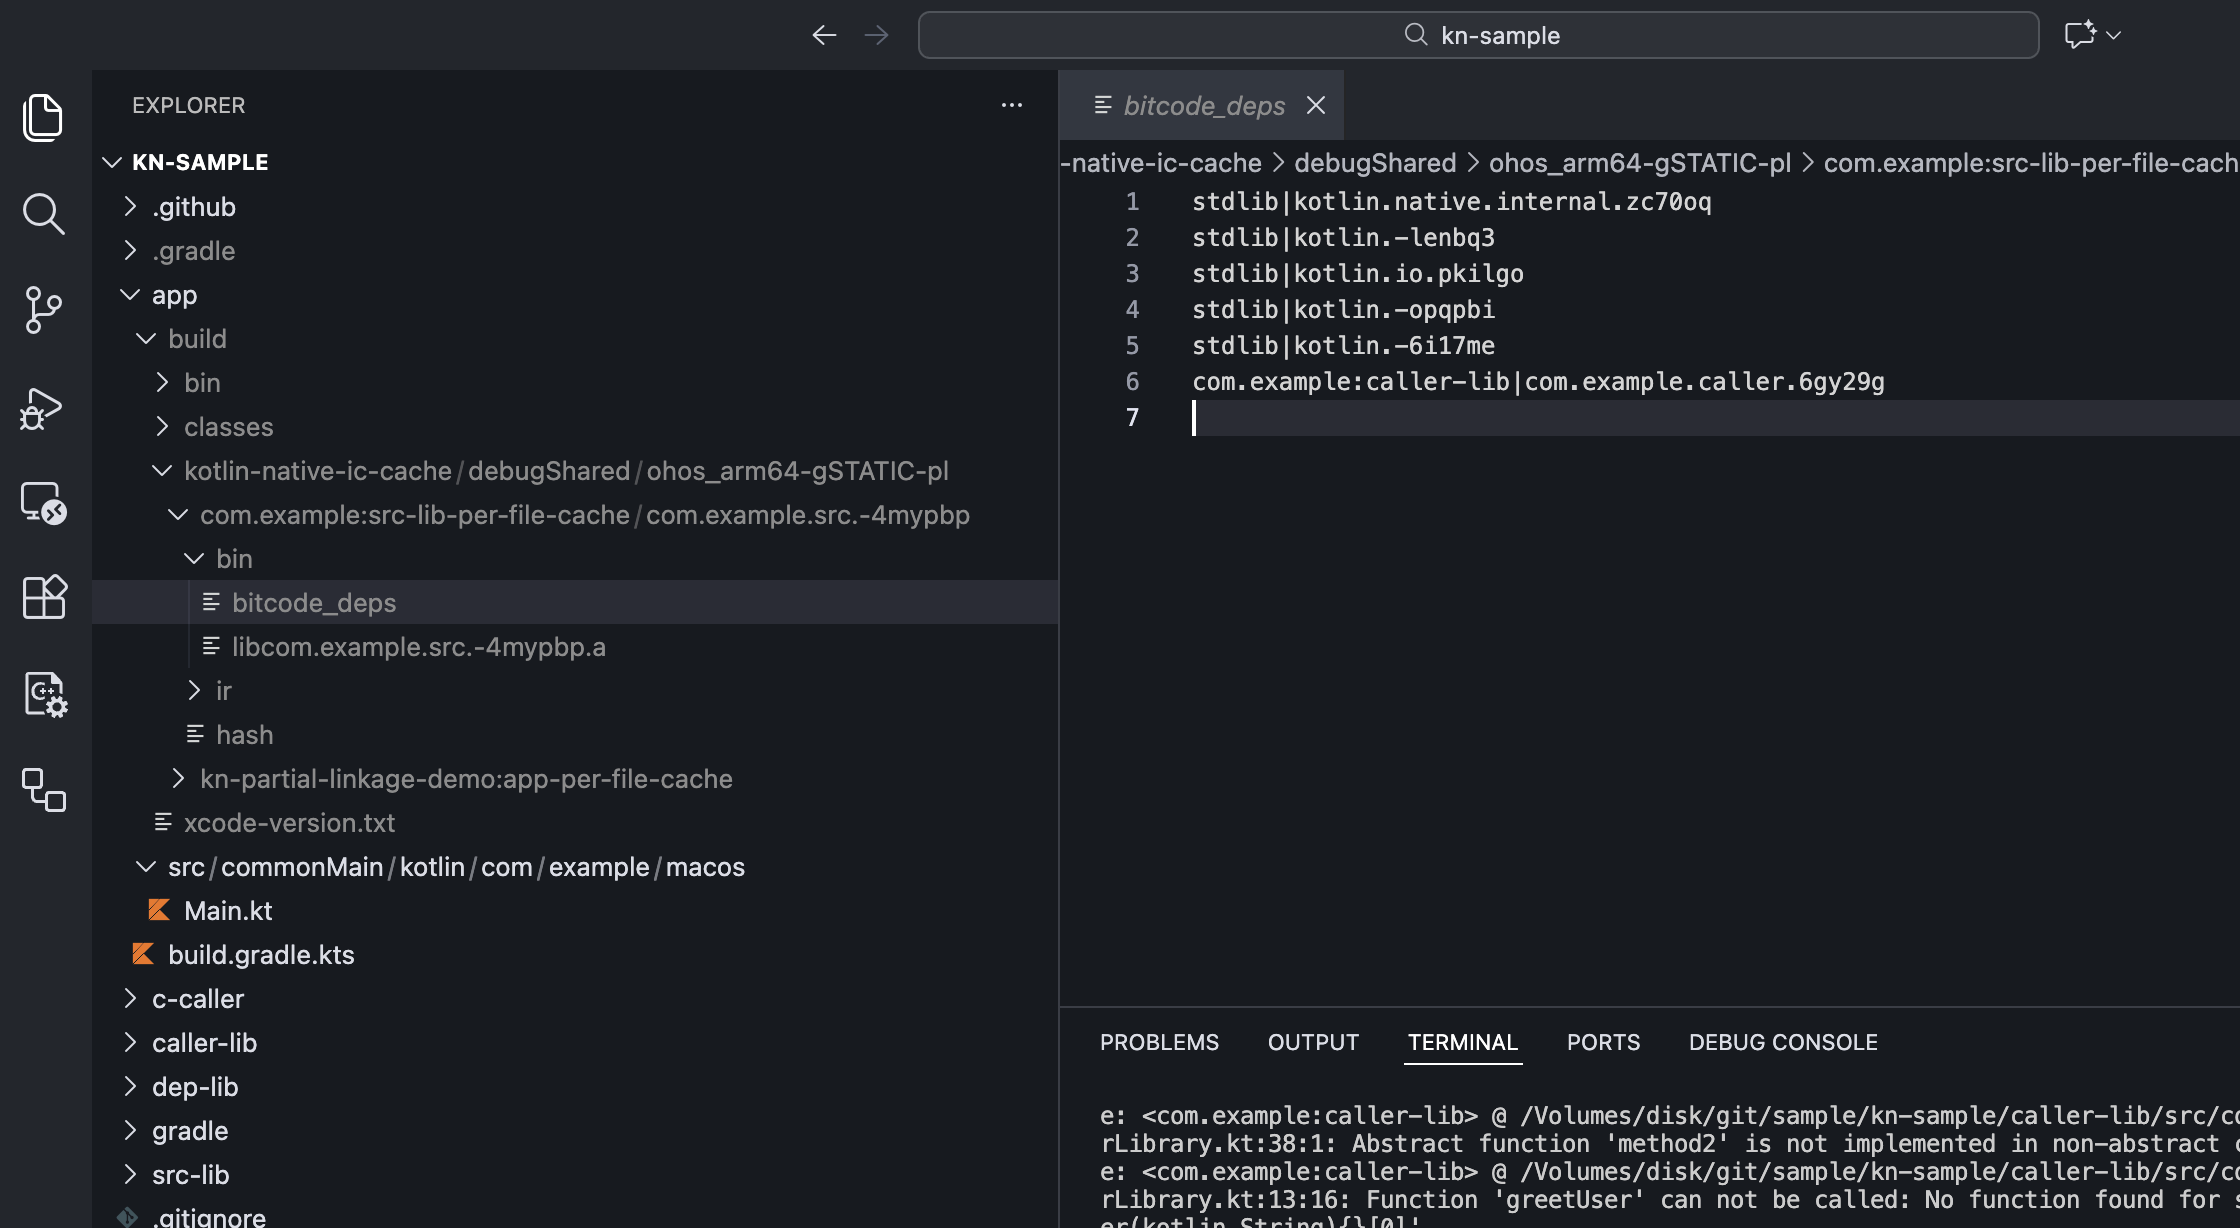Image resolution: width=2240 pixels, height=1228 pixels.
Task: Close the bitcode_deps editor tab
Action: (1316, 105)
